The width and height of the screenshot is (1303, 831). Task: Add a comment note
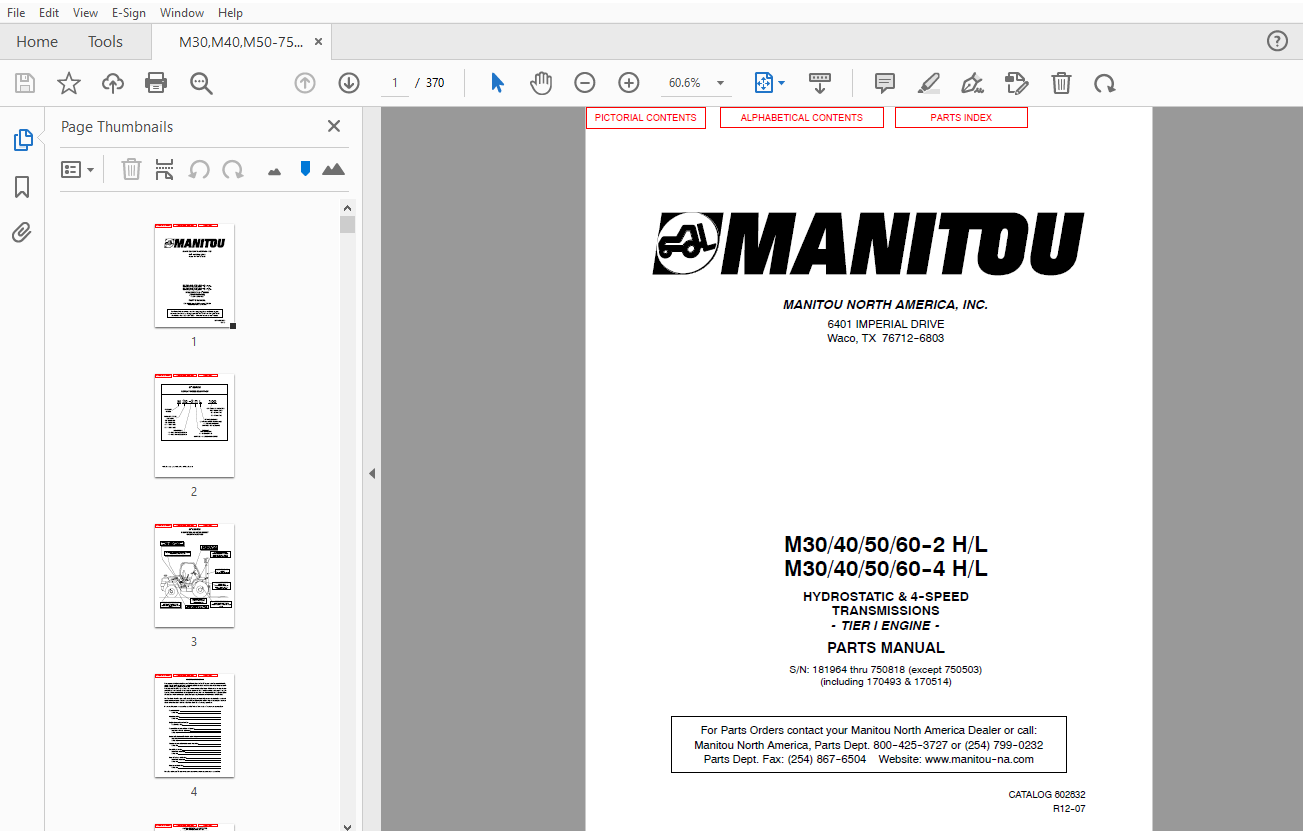884,83
